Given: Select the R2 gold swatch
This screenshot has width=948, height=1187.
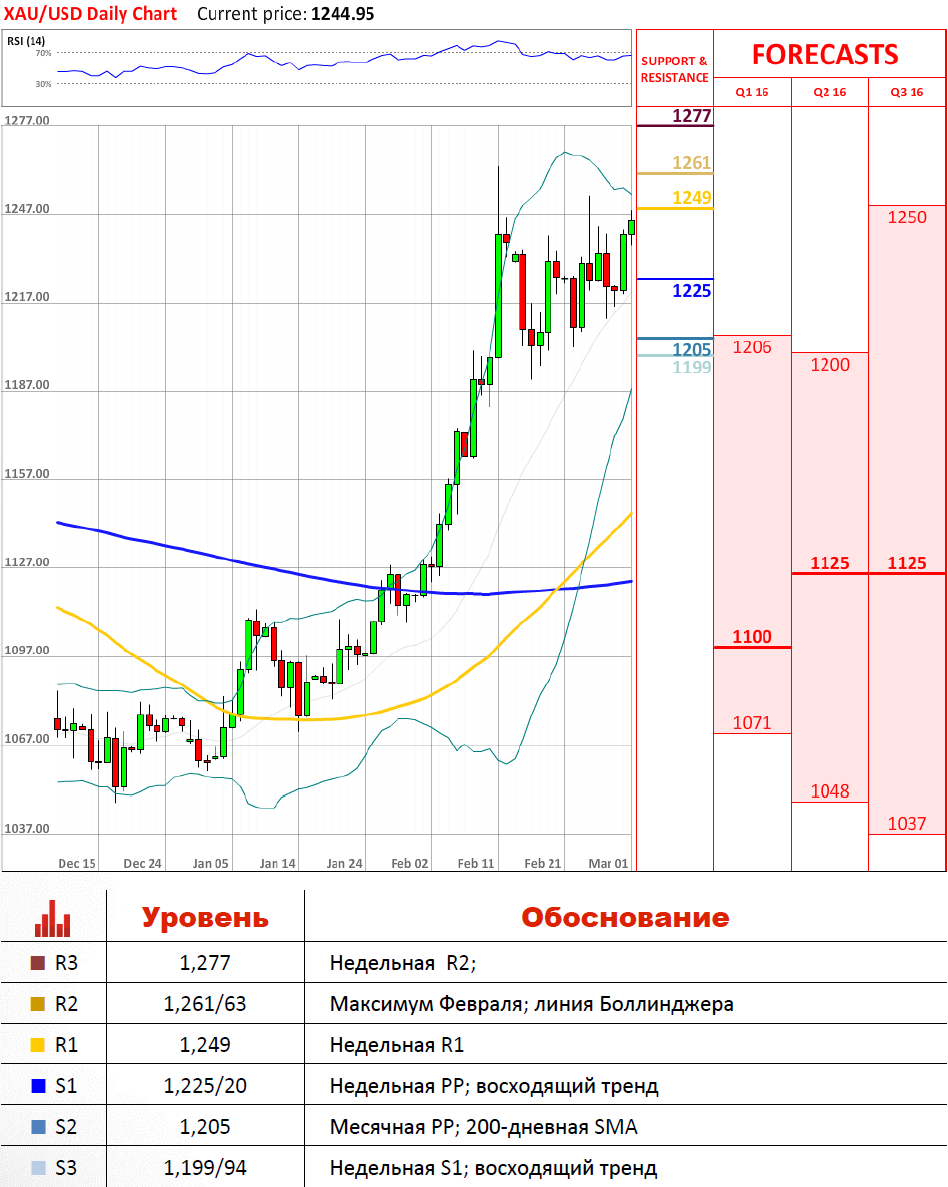Looking at the screenshot, I should pos(38,1004).
